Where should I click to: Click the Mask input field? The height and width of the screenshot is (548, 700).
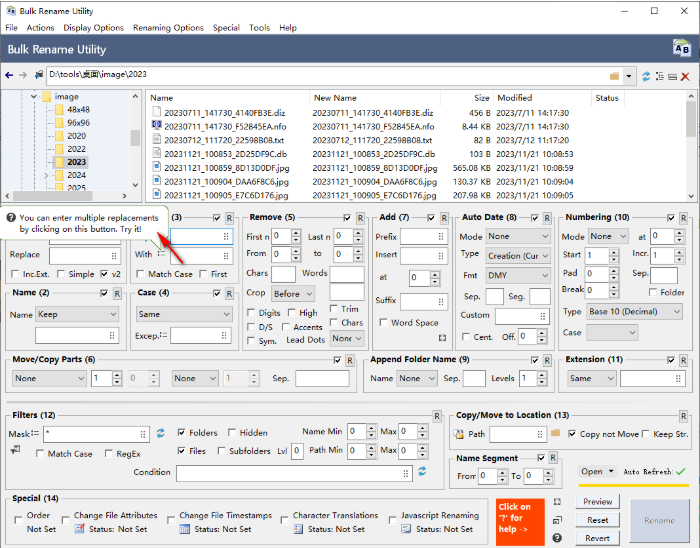point(96,434)
